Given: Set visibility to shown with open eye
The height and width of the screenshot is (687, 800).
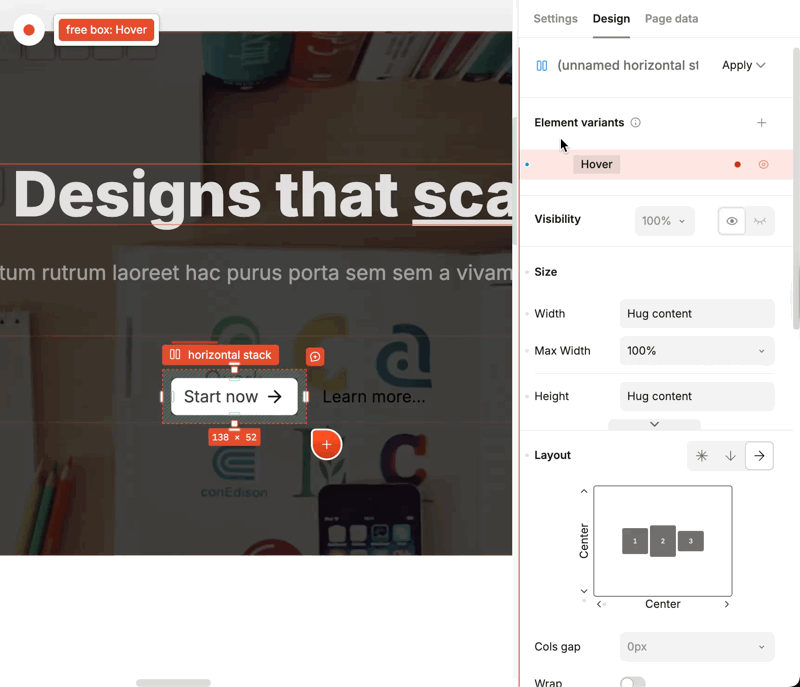Looking at the screenshot, I should [732, 221].
